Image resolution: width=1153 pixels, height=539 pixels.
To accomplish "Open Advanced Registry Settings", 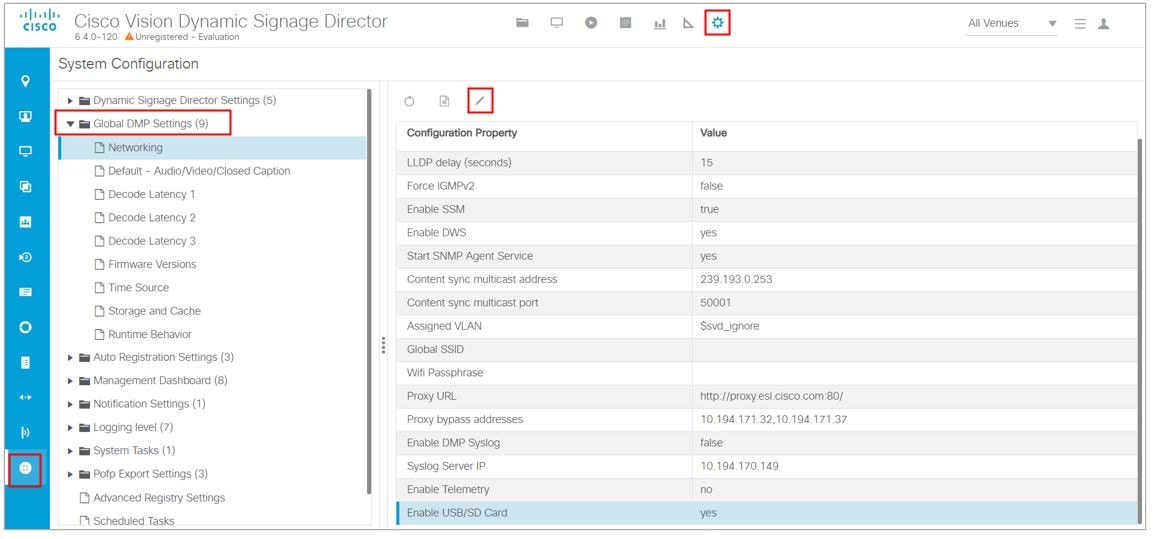I will tap(159, 498).
